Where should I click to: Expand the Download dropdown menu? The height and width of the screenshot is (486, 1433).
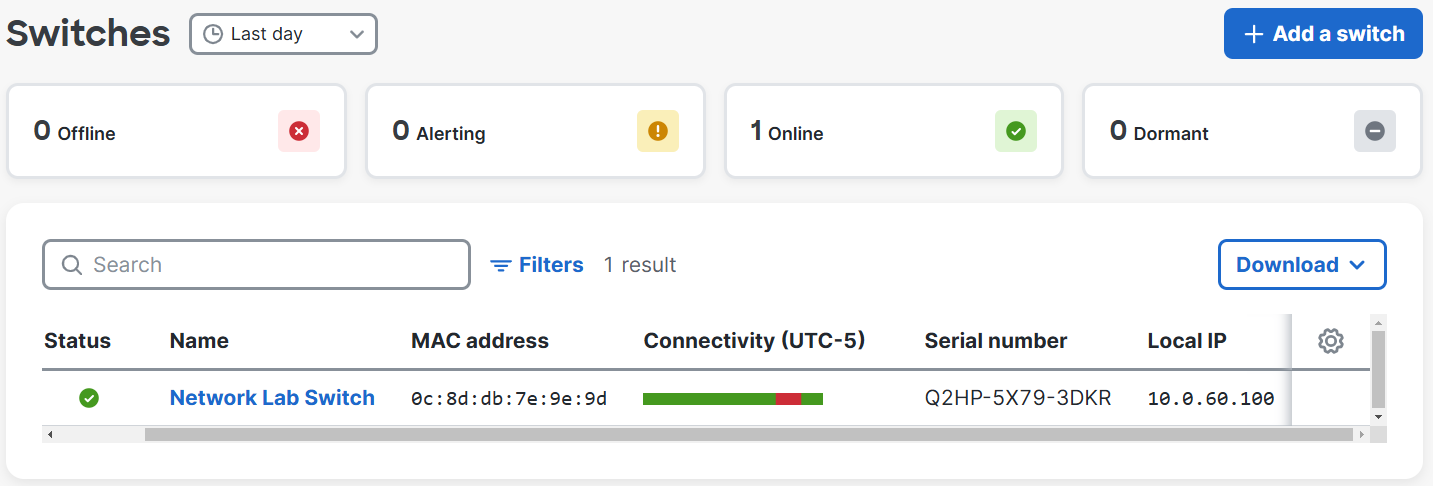click(1302, 265)
